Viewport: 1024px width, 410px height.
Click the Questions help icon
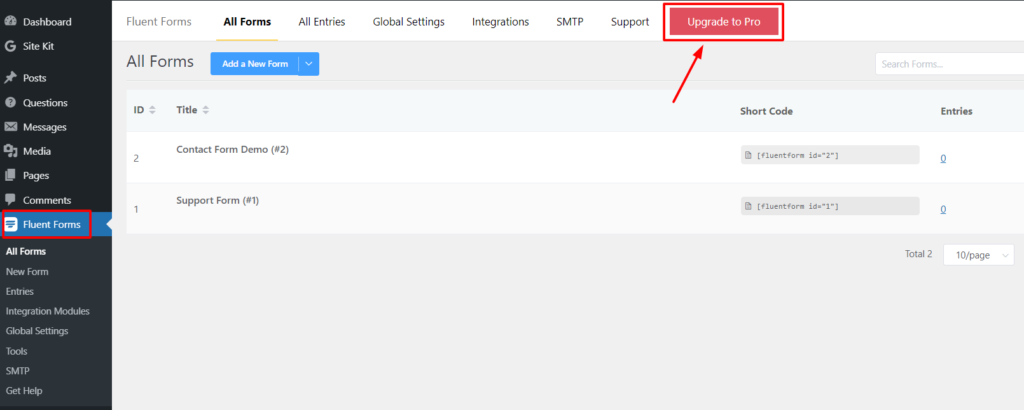[x=10, y=102]
